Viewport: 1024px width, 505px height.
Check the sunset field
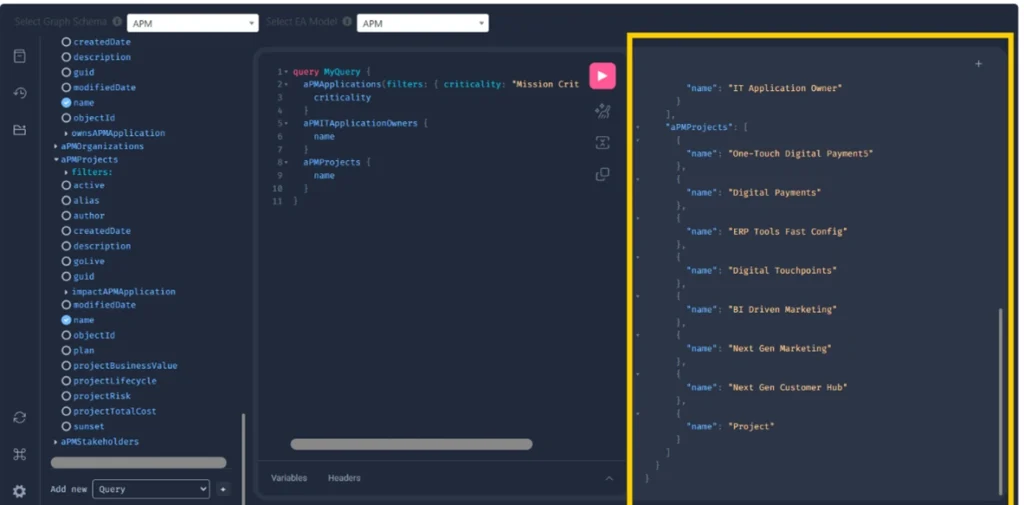66,427
